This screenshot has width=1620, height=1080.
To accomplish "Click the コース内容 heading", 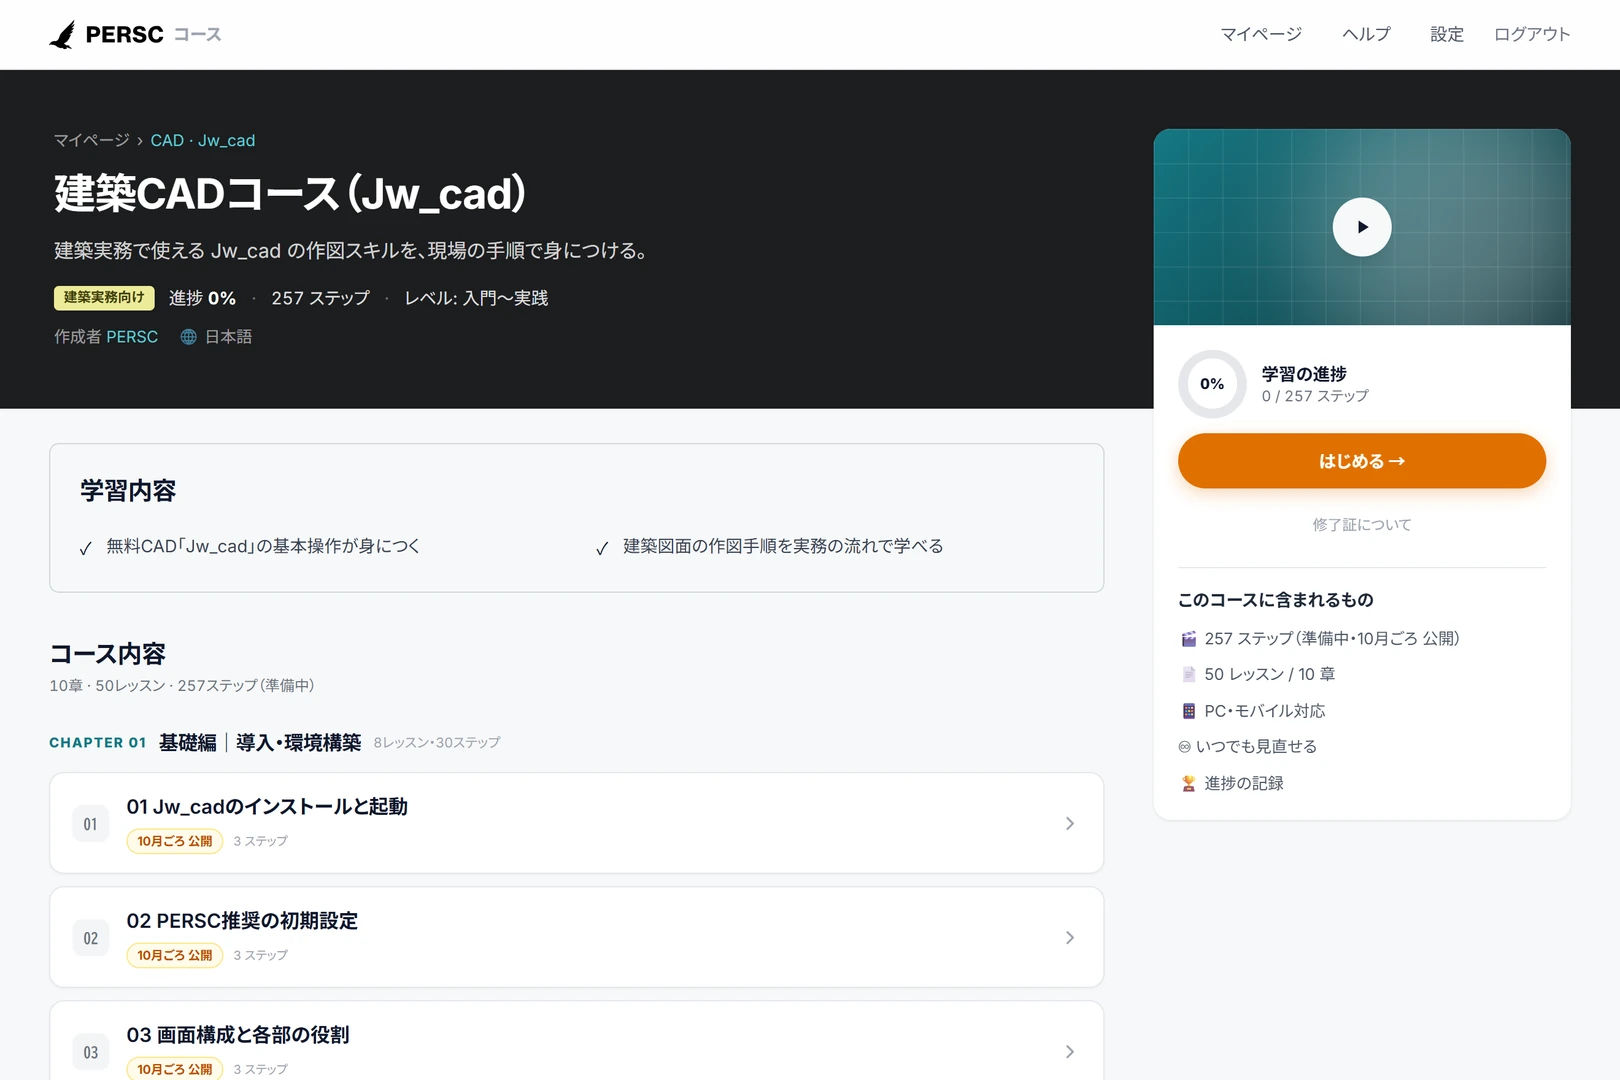I will [x=108, y=654].
